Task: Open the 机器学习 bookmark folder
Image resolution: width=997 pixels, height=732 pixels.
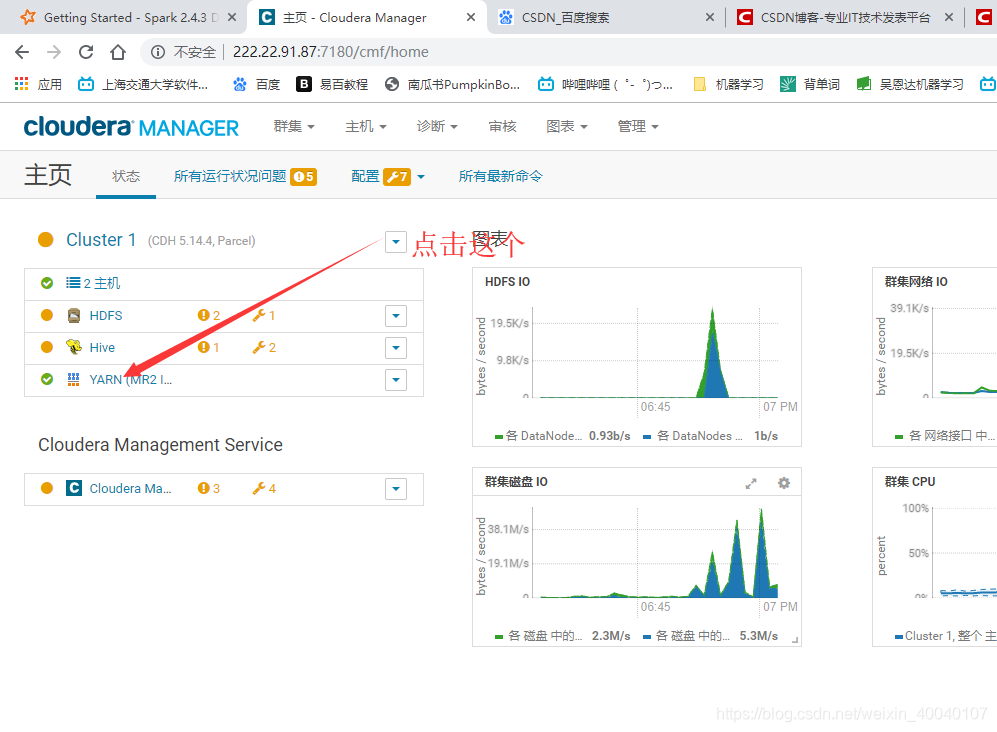Action: click(x=728, y=84)
